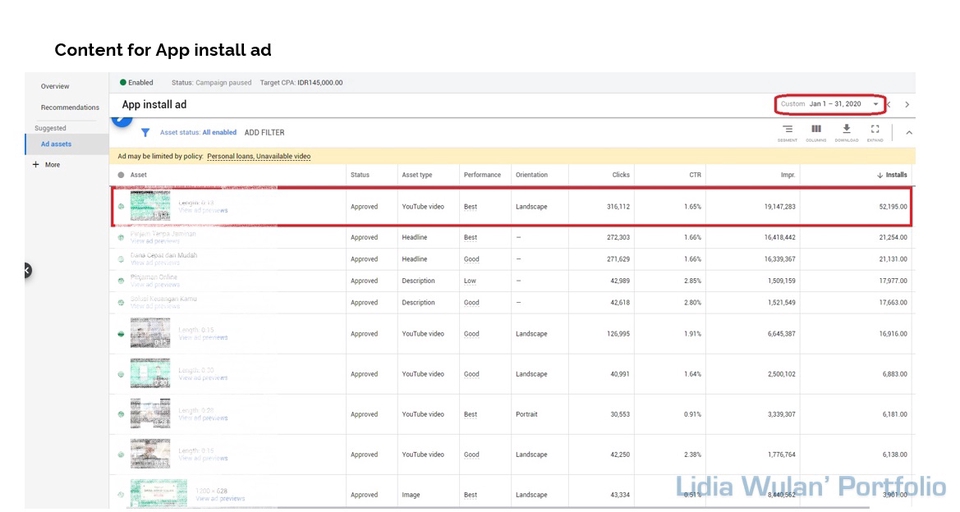Click the Expand table icon
This screenshot has width=960, height=512.
(x=875, y=129)
